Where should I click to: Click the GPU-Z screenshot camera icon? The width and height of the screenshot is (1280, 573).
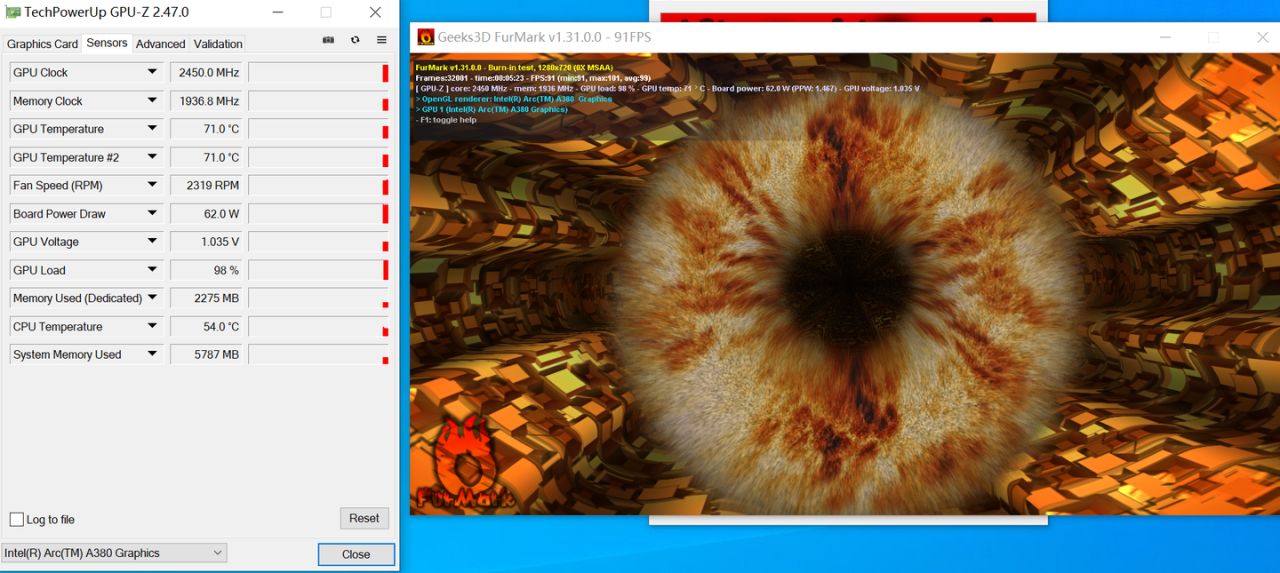328,40
